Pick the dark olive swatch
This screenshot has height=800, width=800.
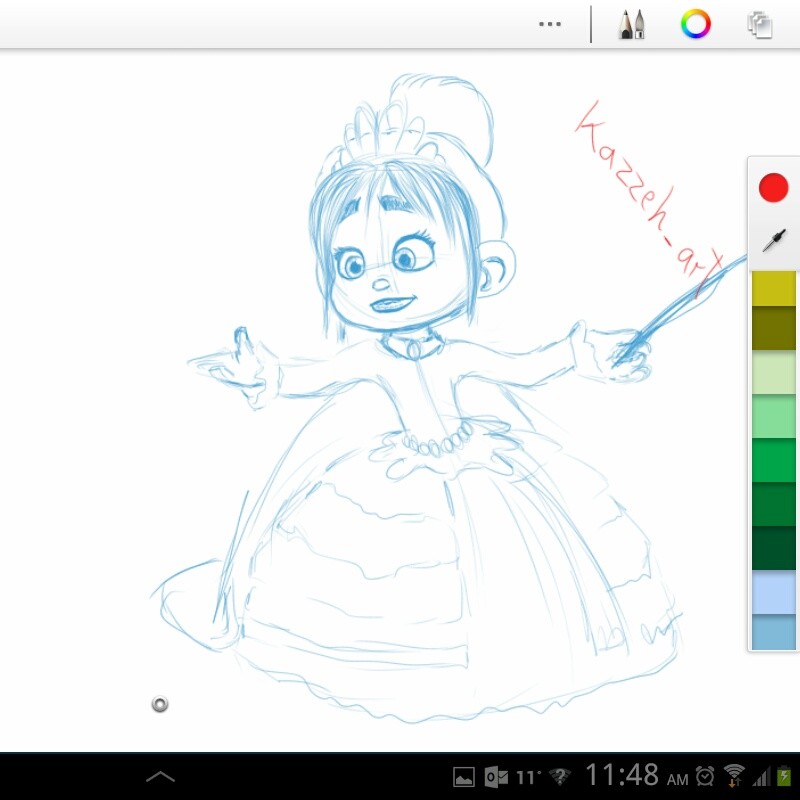tap(774, 328)
